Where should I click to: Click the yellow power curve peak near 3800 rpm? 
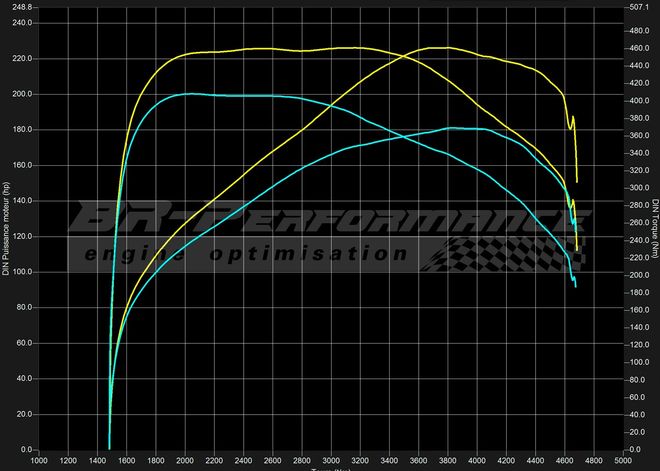(x=440, y=47)
